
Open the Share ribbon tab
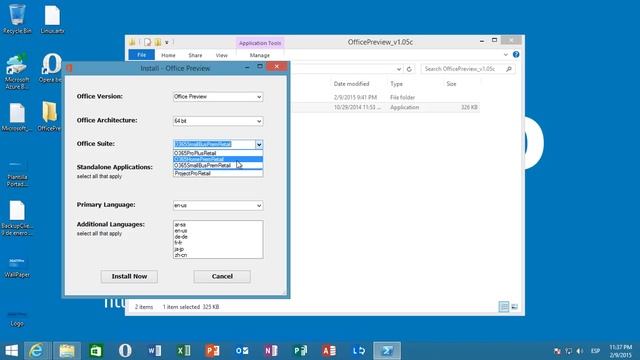point(195,55)
